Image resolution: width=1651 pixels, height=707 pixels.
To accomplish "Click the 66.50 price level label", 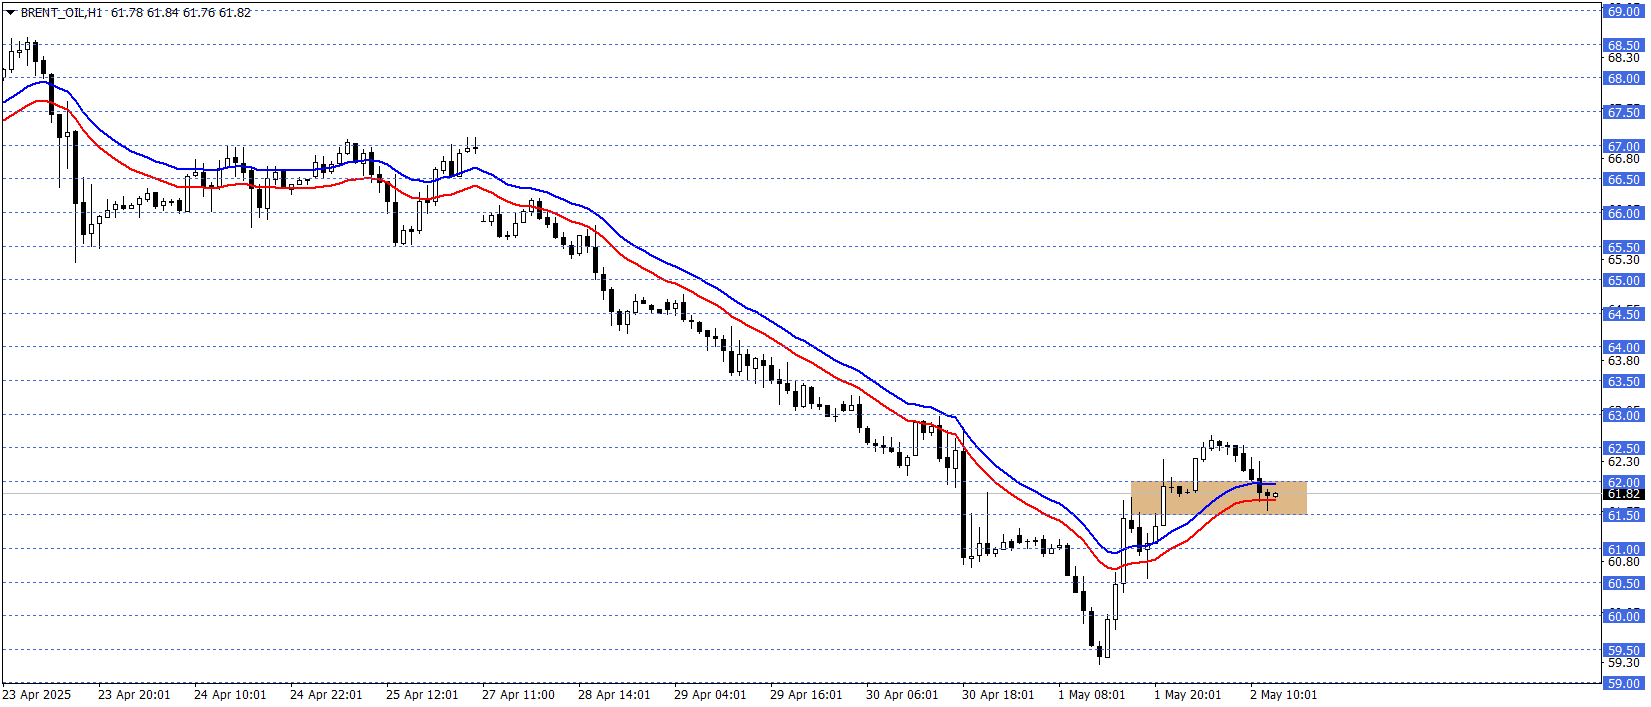I will point(1624,179).
